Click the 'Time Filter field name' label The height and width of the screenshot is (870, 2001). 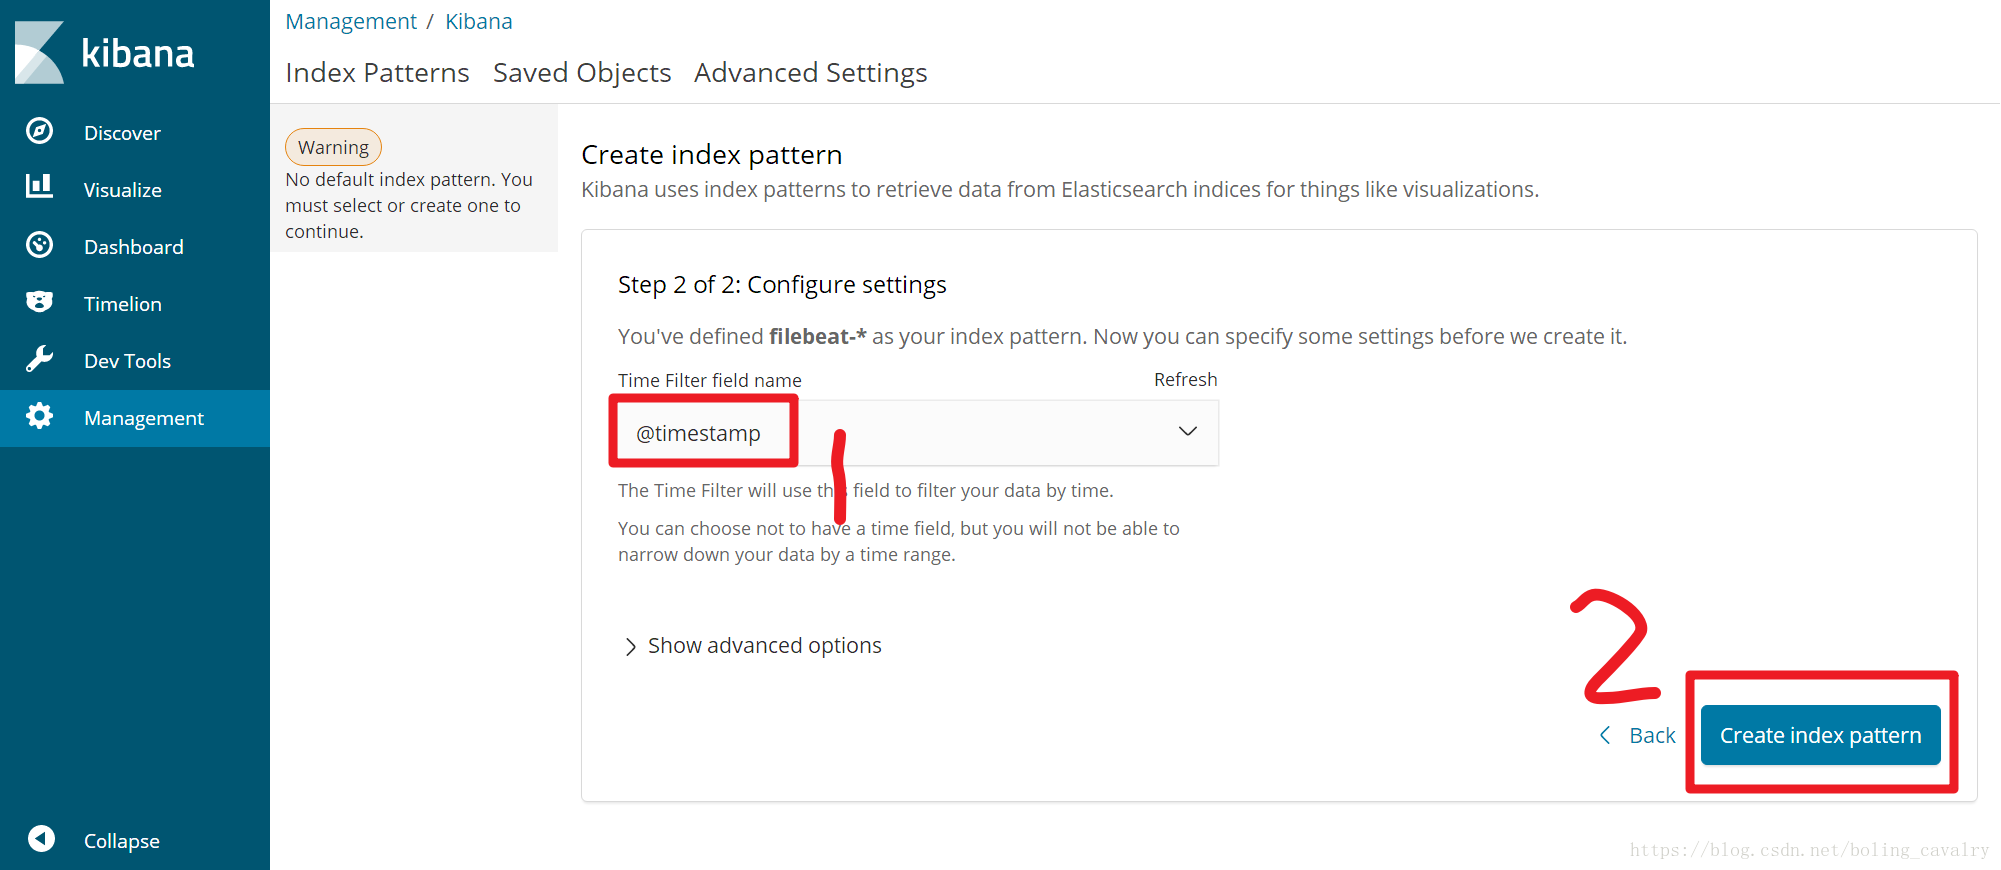(710, 380)
